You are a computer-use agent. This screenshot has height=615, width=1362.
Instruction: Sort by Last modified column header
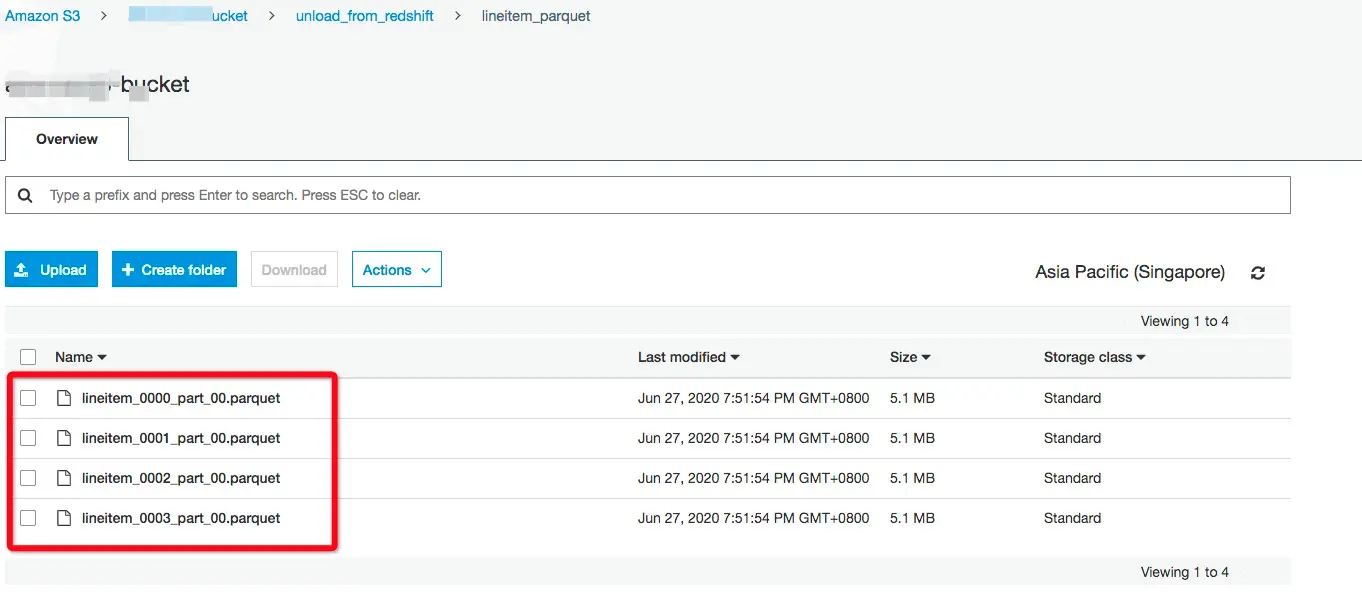point(688,357)
